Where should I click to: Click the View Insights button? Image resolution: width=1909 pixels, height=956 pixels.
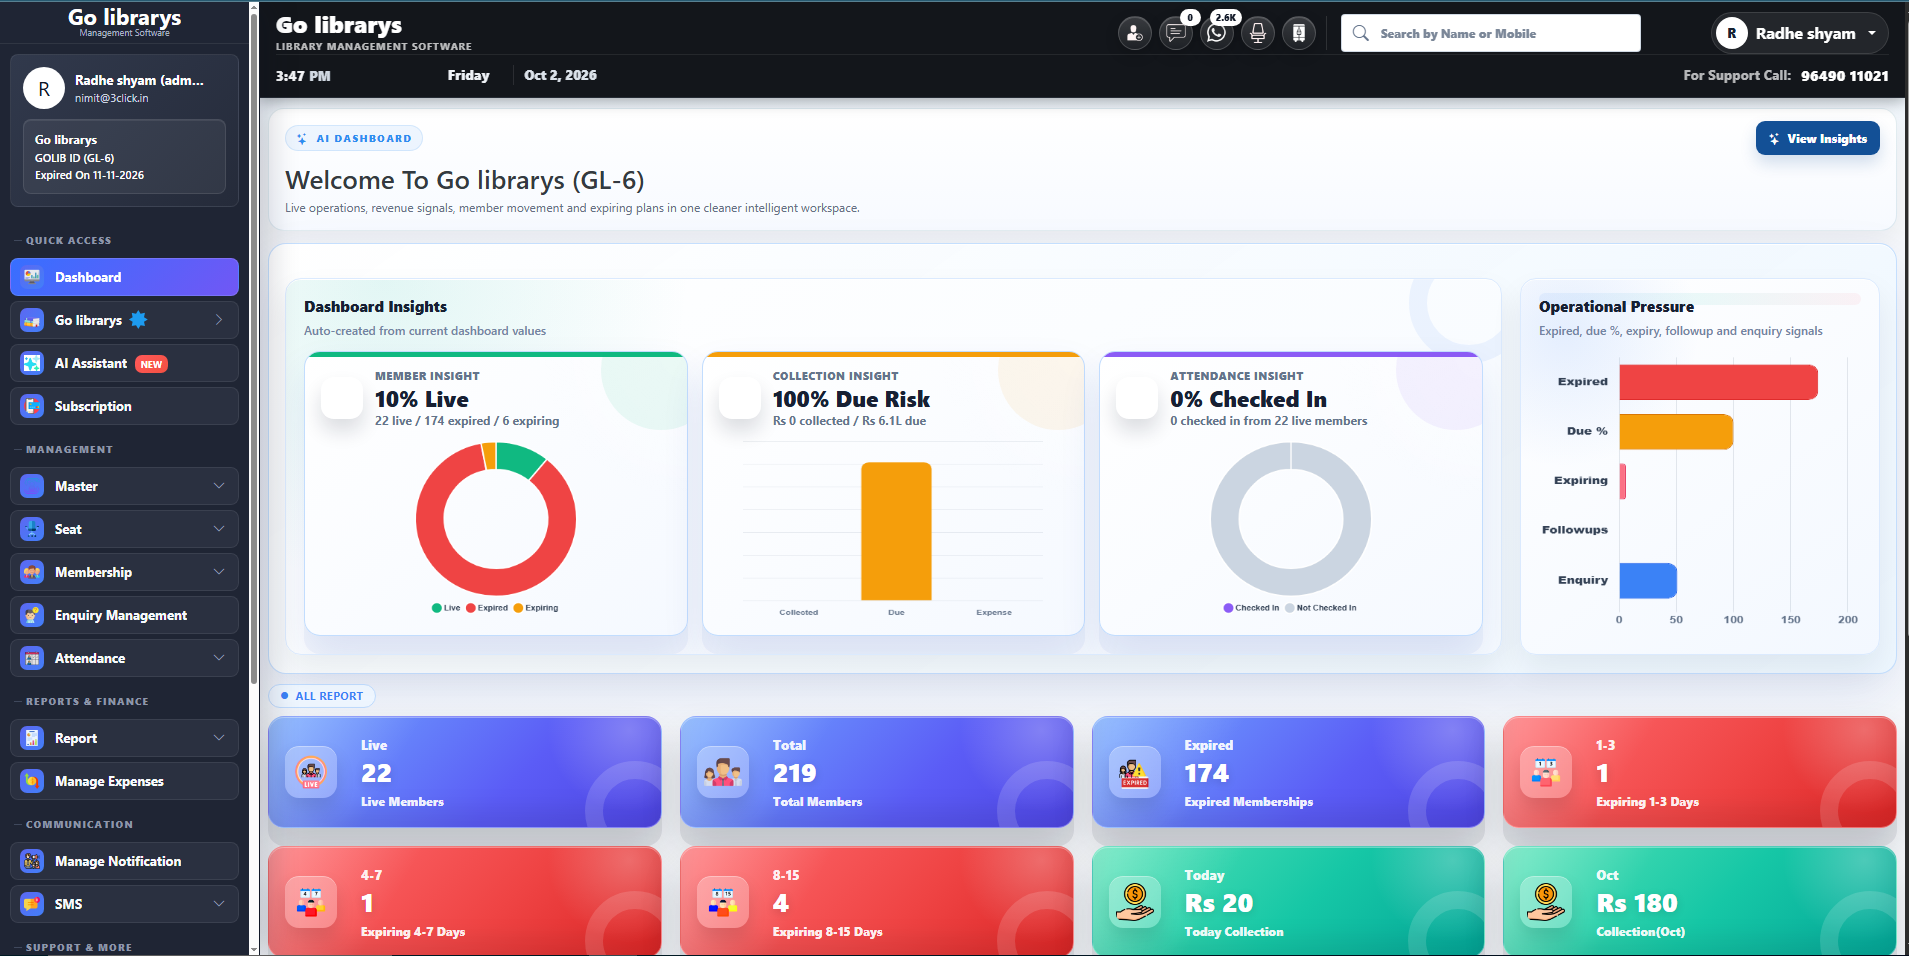pos(1817,139)
